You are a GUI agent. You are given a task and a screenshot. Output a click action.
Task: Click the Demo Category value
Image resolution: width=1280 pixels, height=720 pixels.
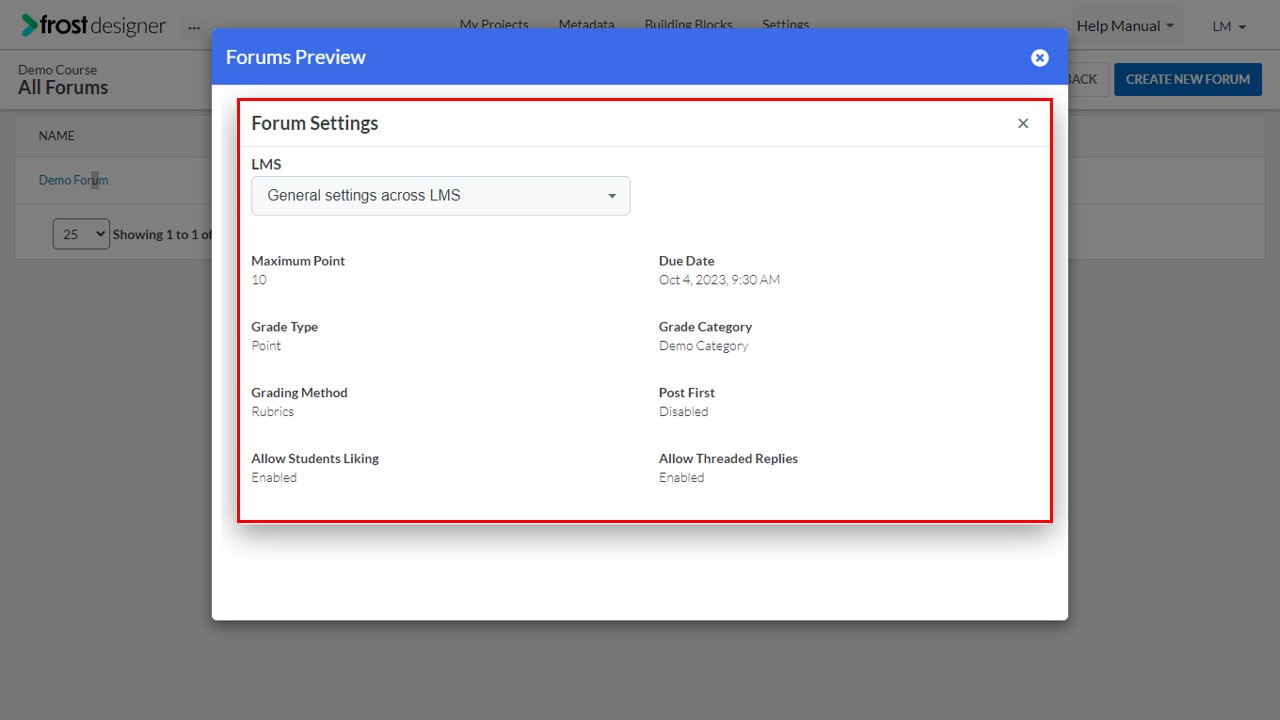click(703, 346)
